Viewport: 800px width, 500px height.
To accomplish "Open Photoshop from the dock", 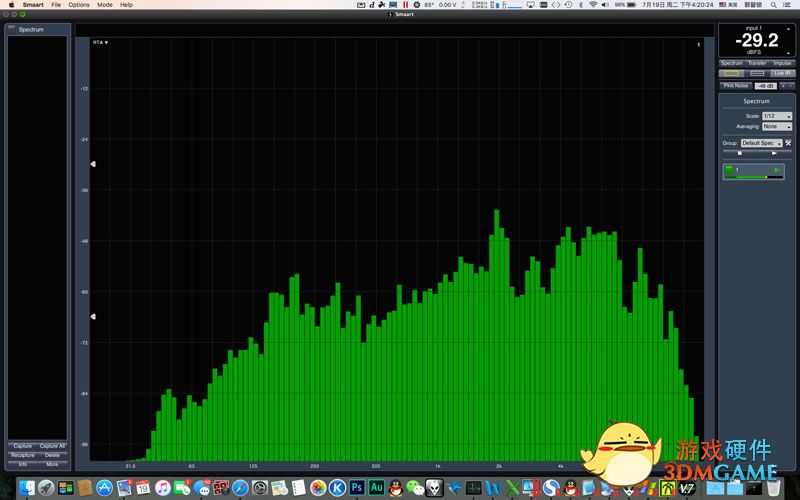I will pyautogui.click(x=355, y=488).
